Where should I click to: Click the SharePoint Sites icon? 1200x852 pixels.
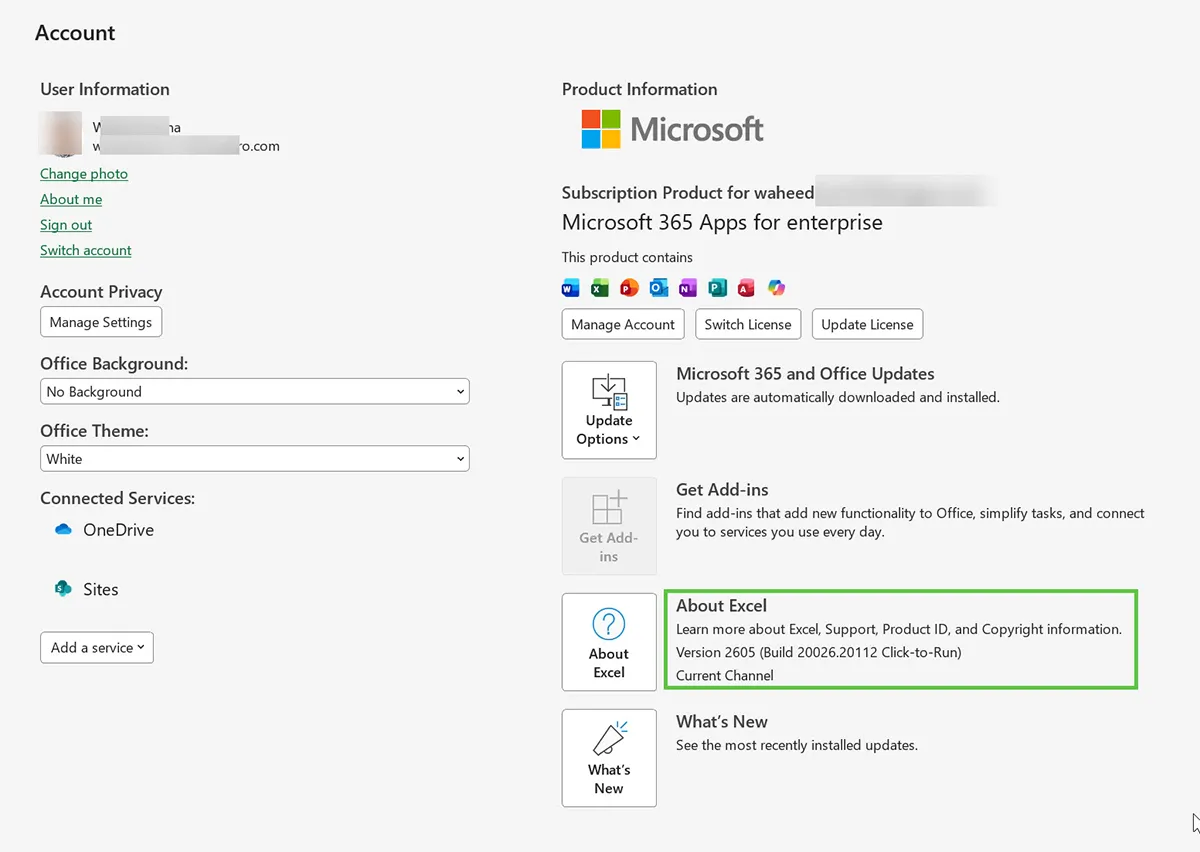(63, 589)
